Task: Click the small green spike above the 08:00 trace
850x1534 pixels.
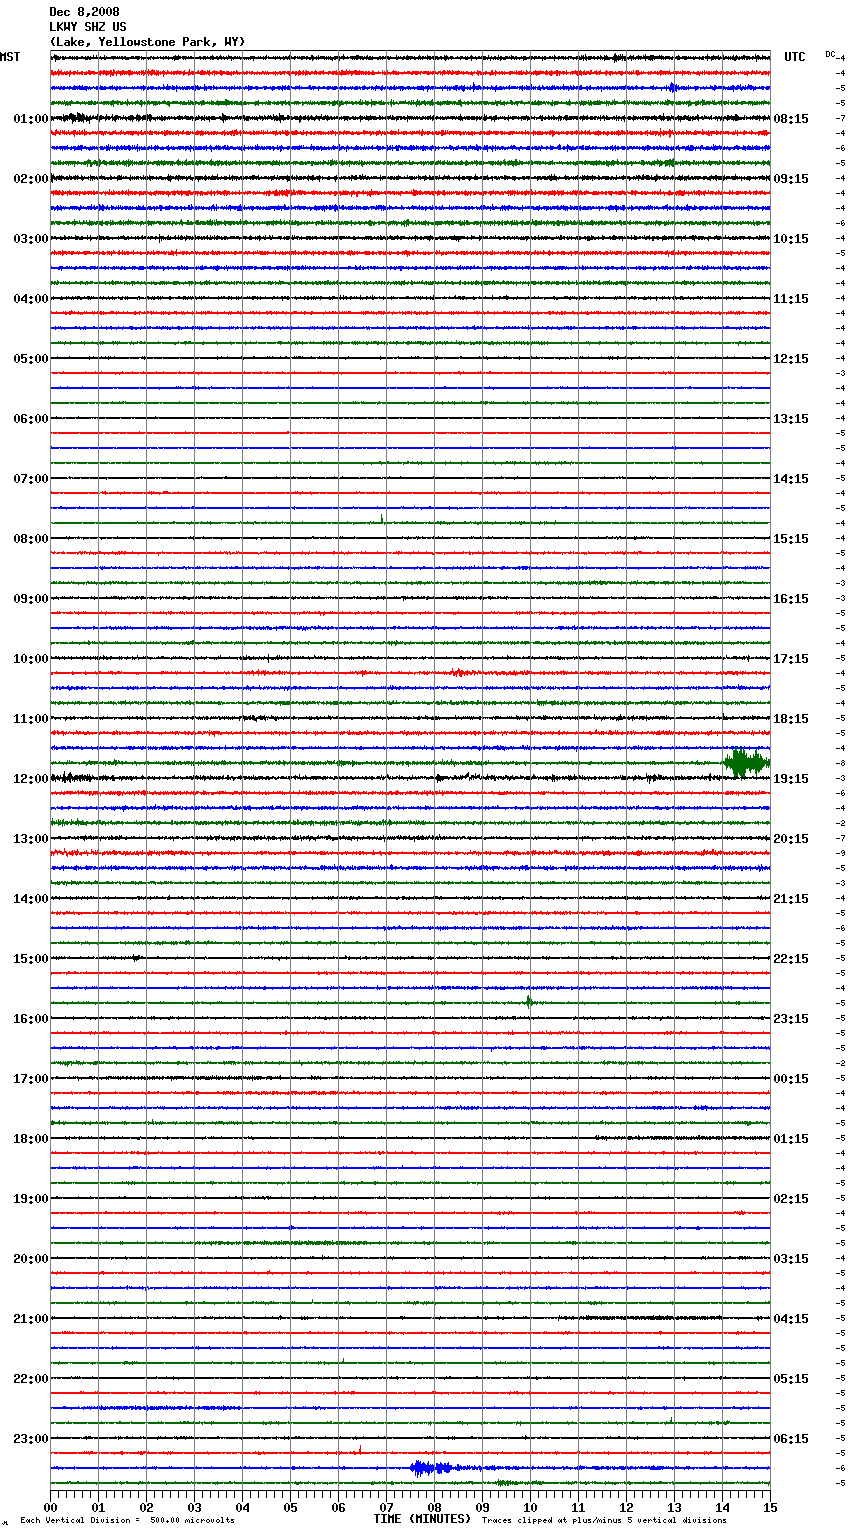Action: coord(382,518)
